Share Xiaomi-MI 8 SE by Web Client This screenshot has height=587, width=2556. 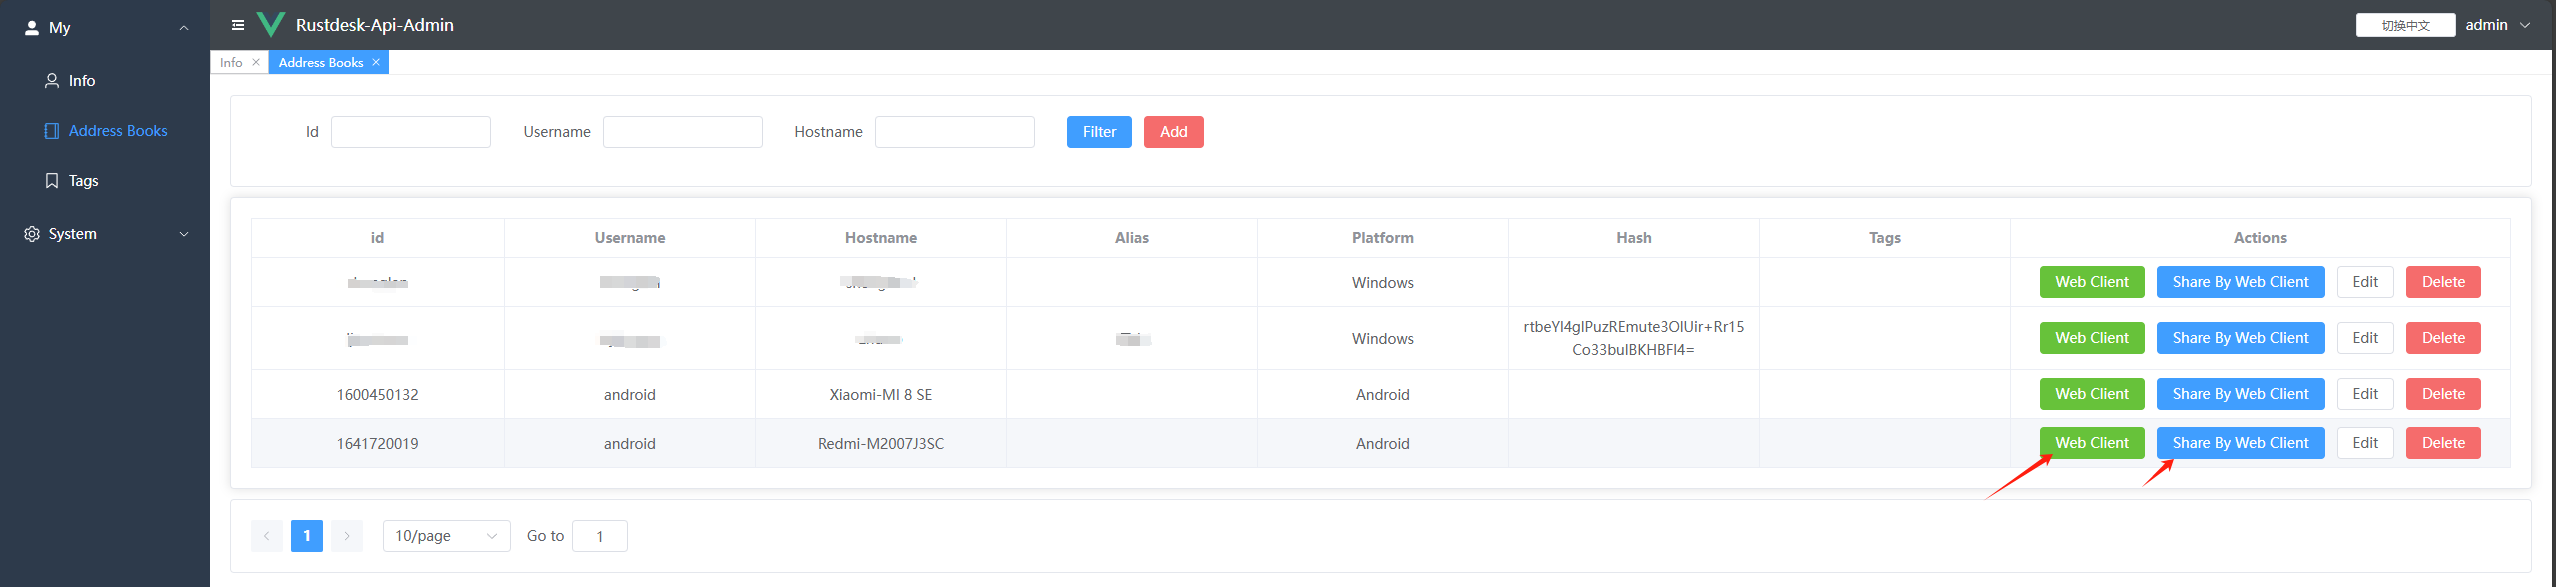(2239, 394)
